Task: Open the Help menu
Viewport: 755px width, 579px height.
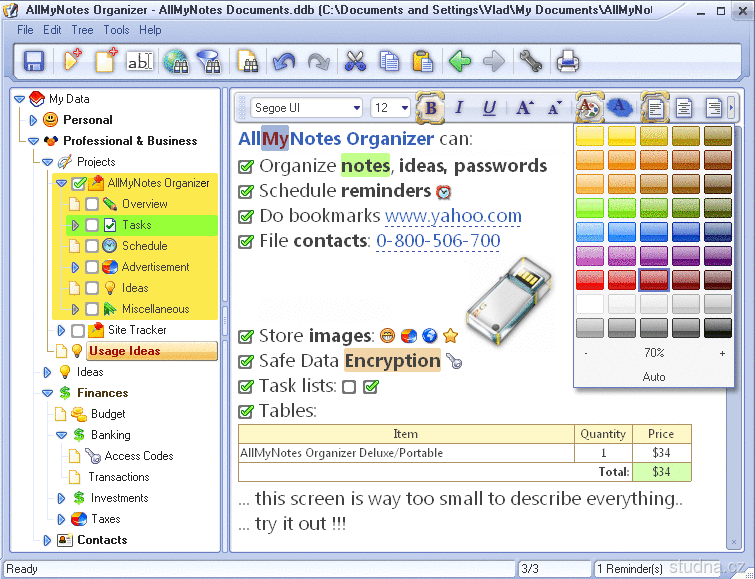Action: point(150,30)
